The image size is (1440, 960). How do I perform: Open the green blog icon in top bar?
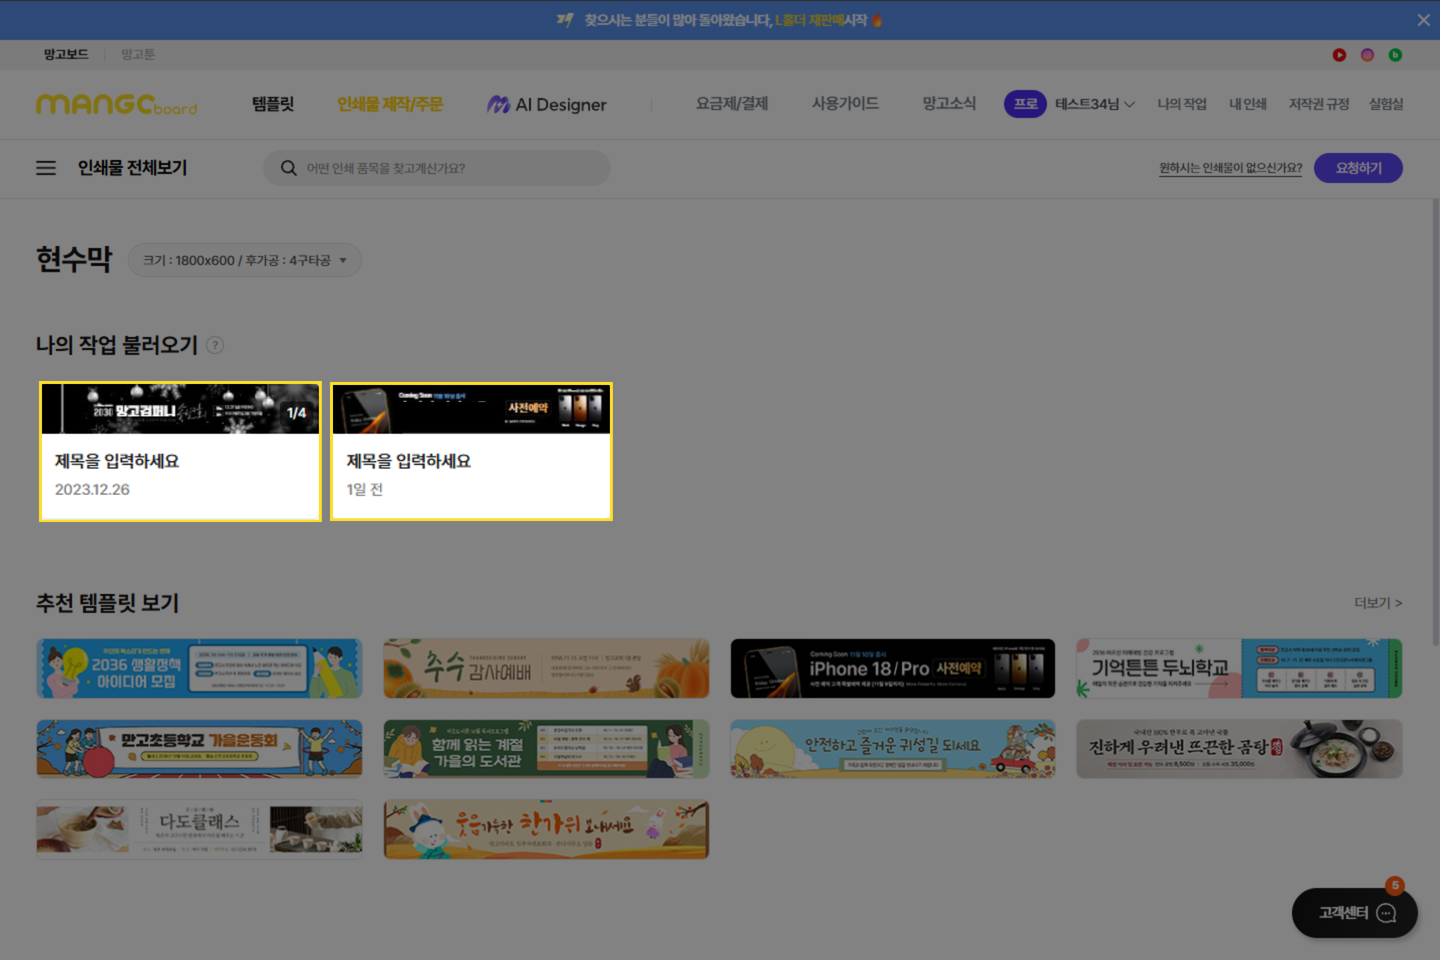click(1395, 55)
